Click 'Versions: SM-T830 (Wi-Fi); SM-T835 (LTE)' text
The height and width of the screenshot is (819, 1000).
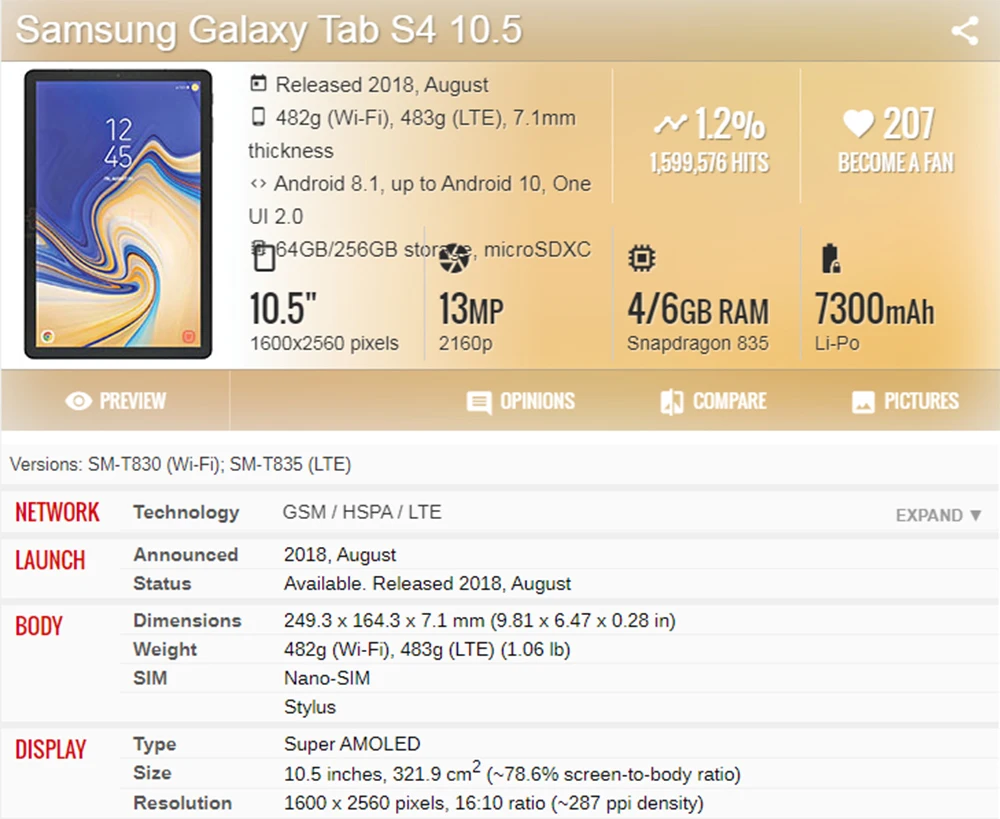coord(180,464)
